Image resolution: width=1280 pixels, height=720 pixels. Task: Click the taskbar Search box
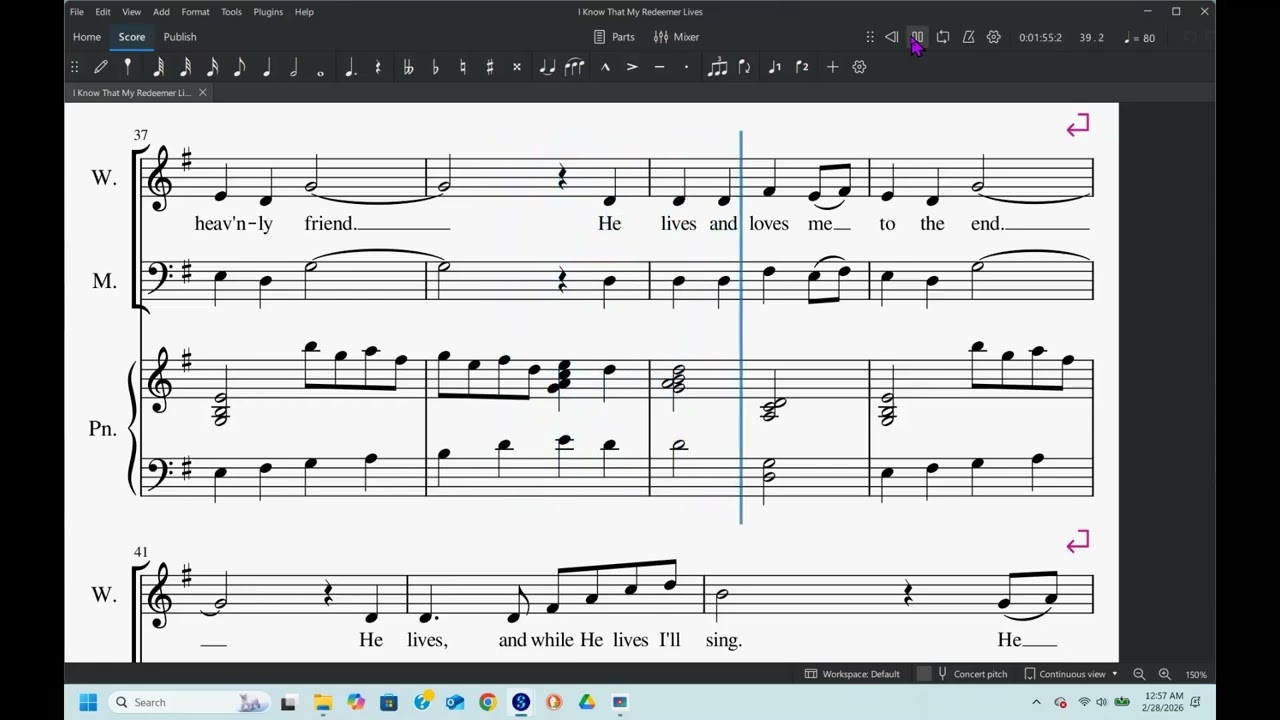pyautogui.click(x=188, y=702)
